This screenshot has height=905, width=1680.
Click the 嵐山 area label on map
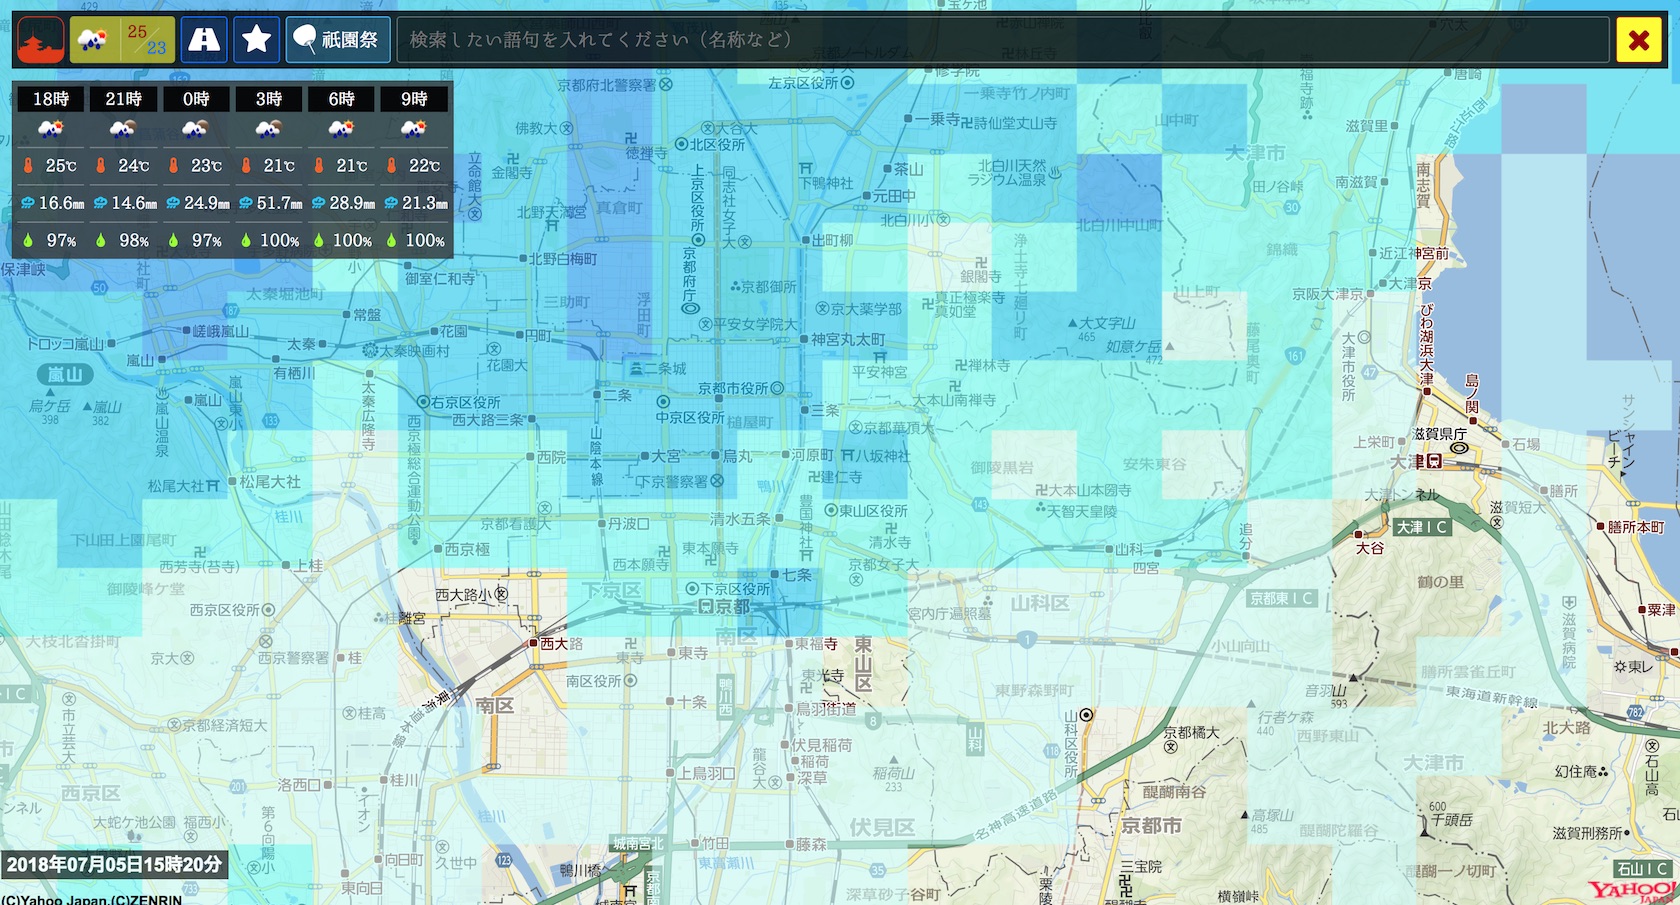point(66,374)
